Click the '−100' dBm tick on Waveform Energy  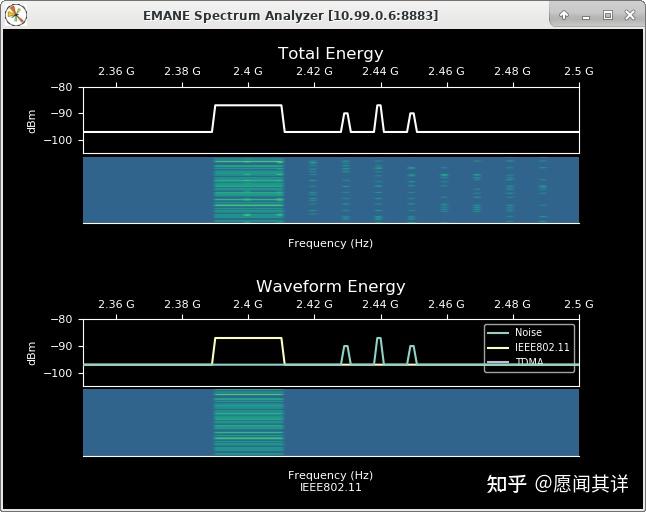coord(58,373)
